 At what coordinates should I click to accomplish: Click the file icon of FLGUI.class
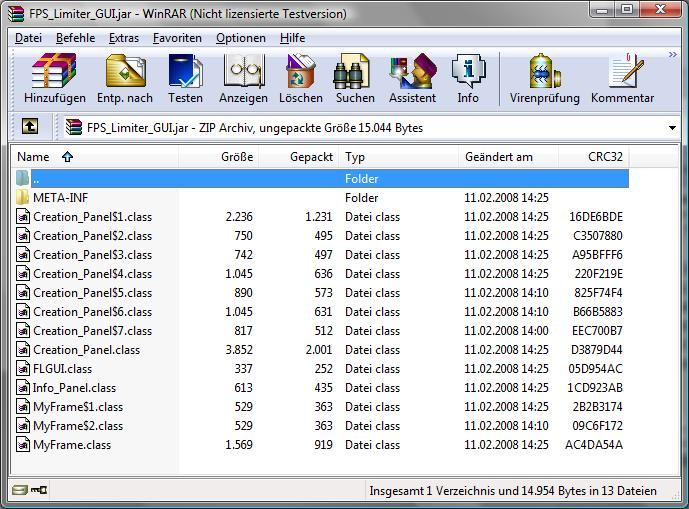[x=22, y=368]
